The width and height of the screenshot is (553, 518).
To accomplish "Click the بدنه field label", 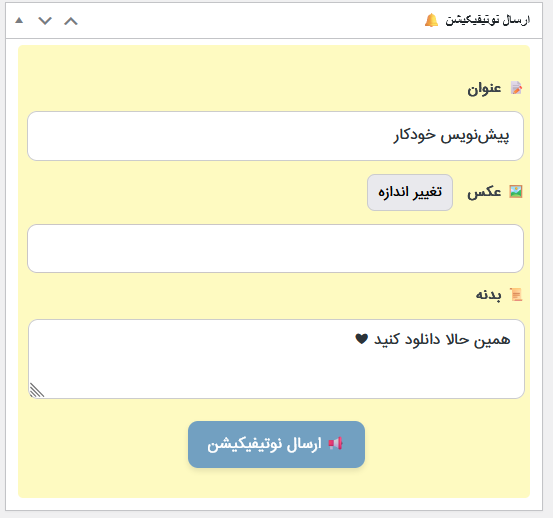I will coord(488,295).
